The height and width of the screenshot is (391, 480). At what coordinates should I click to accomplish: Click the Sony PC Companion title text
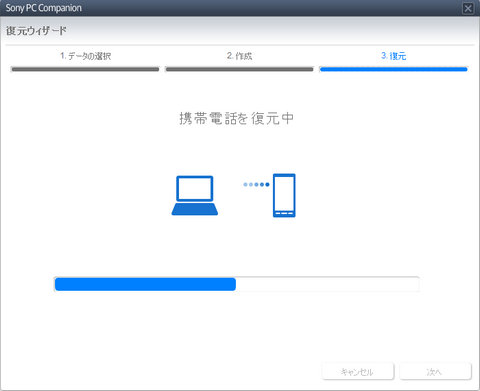pyautogui.click(x=44, y=8)
